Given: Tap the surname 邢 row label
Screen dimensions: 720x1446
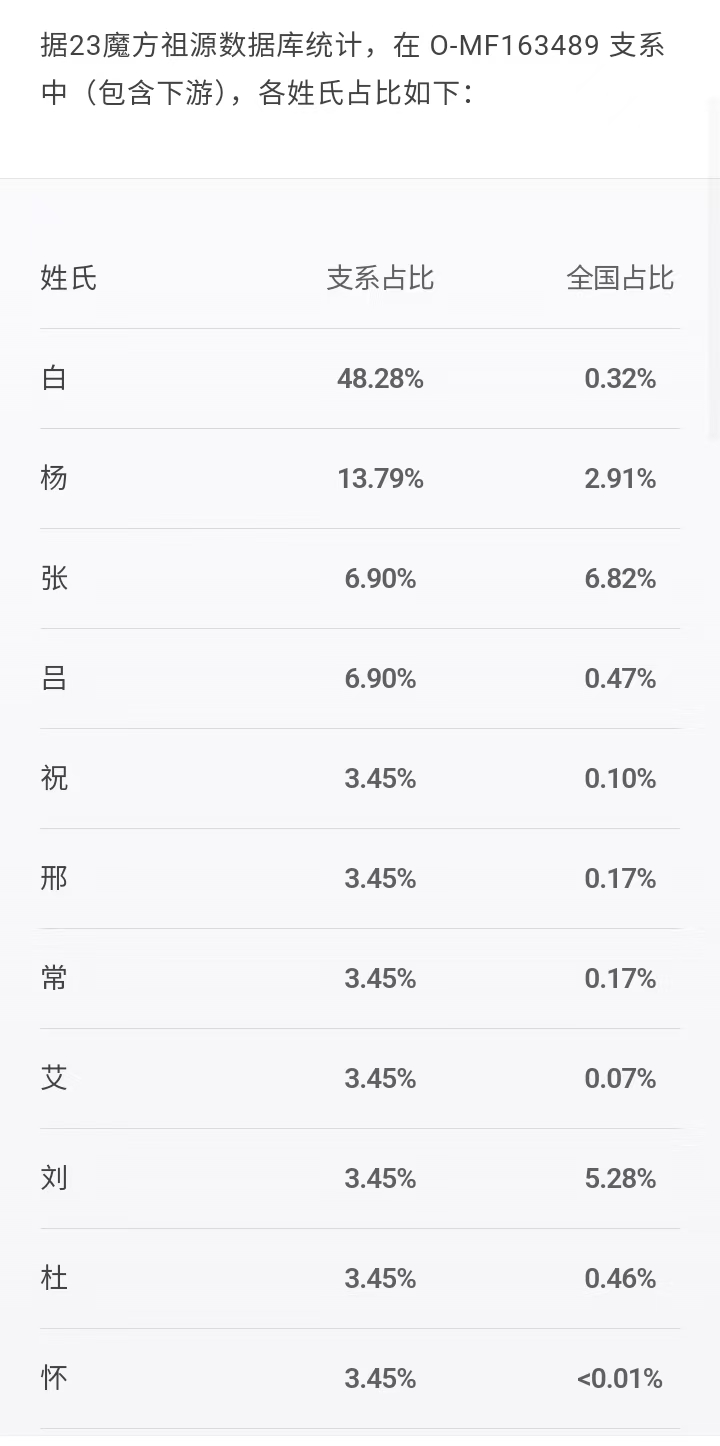Looking at the screenshot, I should coord(54,878).
